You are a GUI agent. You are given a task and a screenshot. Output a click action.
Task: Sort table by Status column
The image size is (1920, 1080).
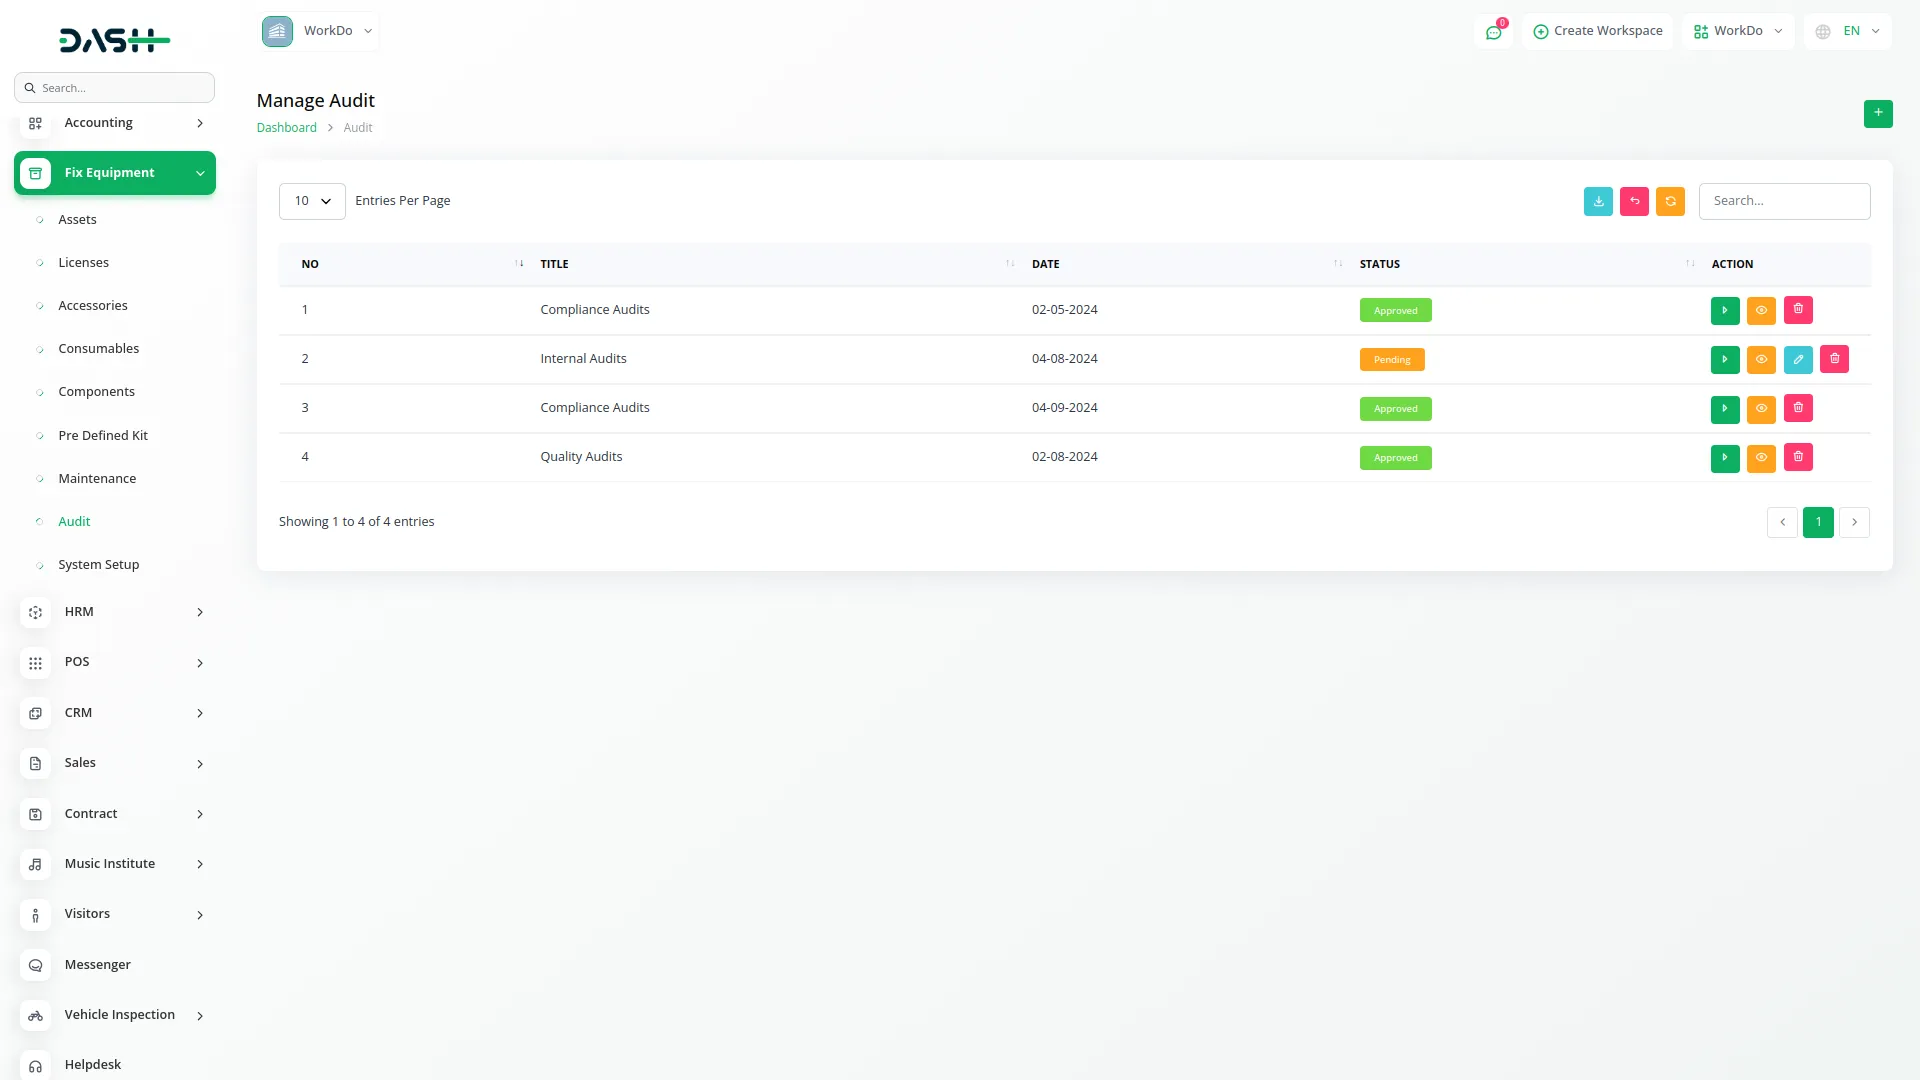point(1380,264)
